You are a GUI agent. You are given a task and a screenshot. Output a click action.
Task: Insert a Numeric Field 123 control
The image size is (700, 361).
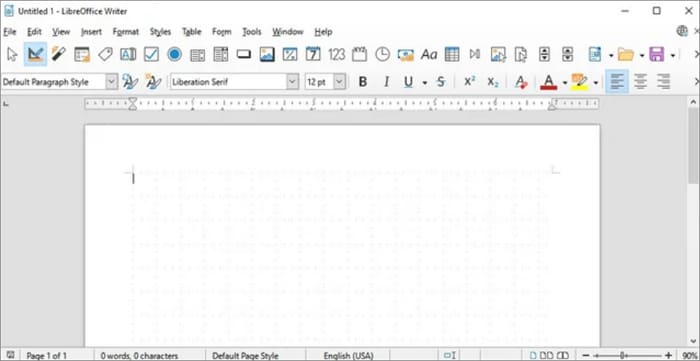click(x=337, y=54)
